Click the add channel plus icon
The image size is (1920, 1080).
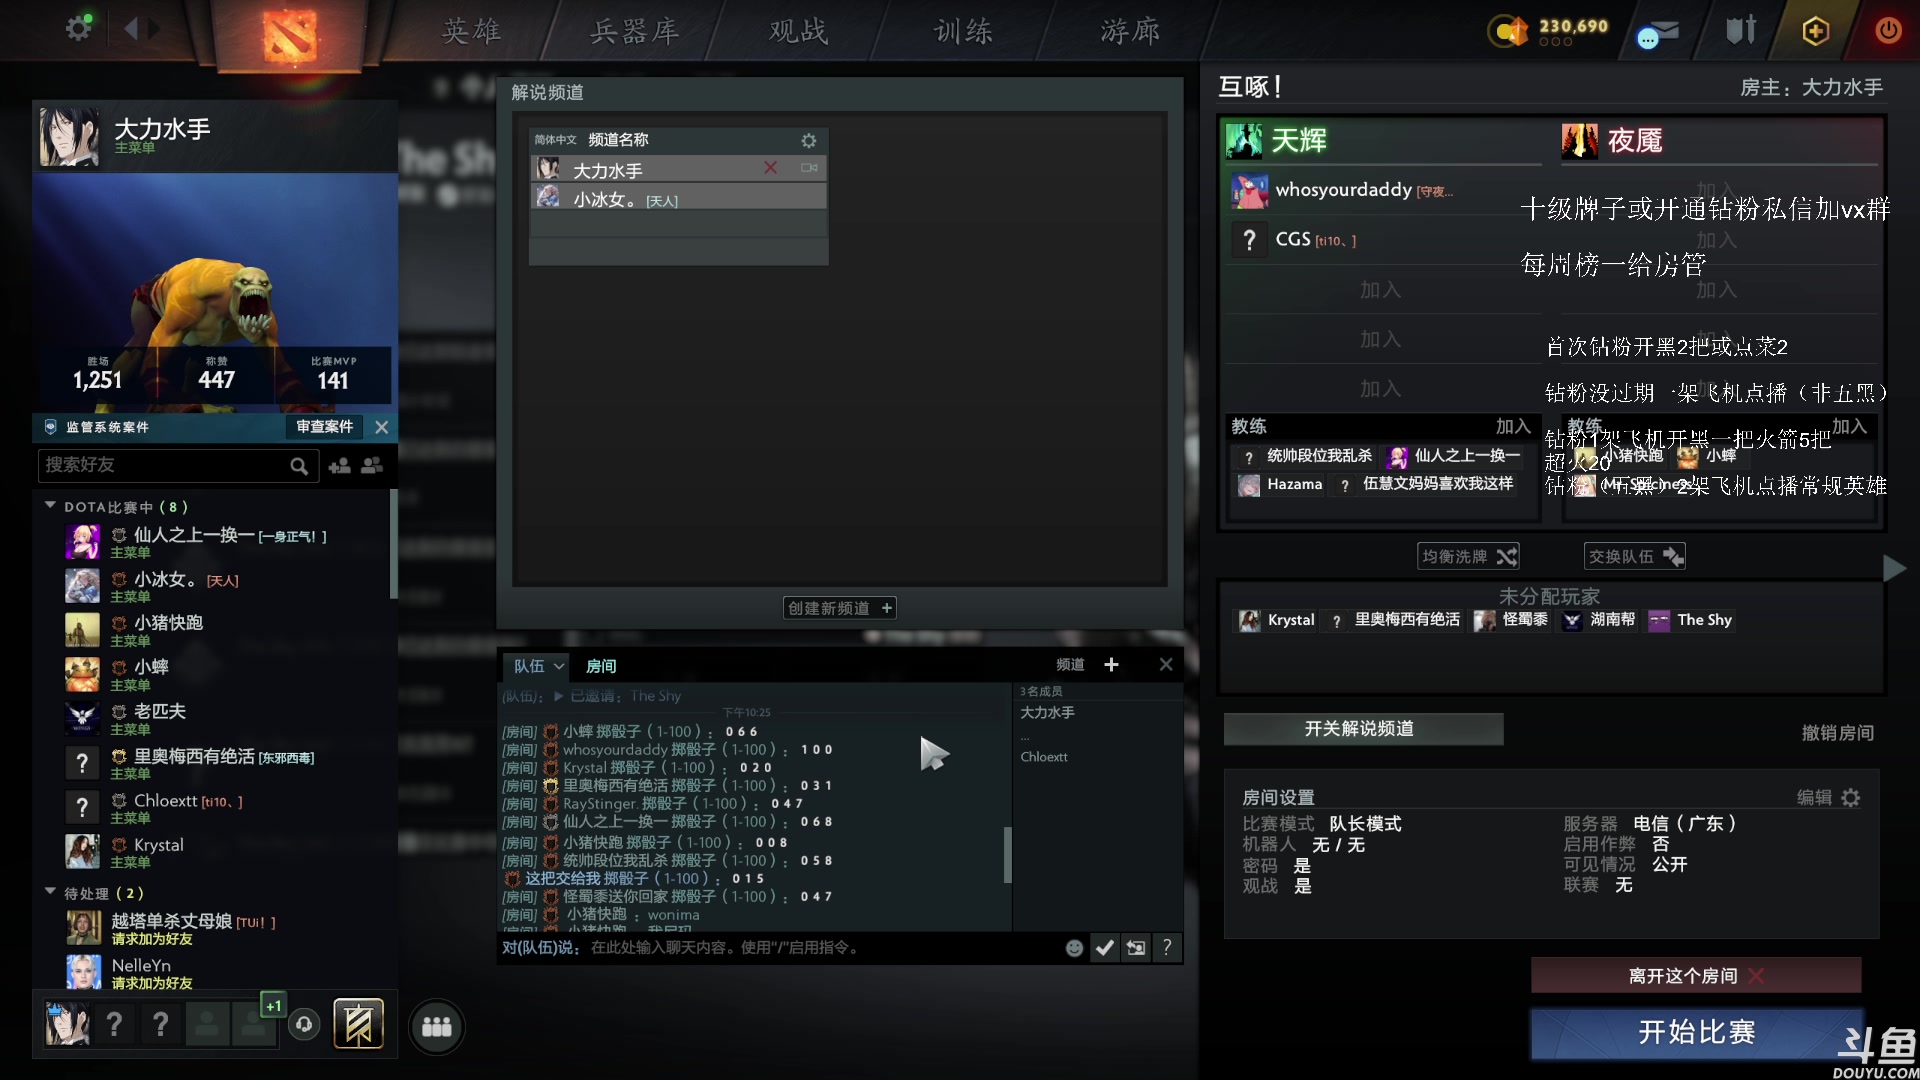[x=1111, y=664]
